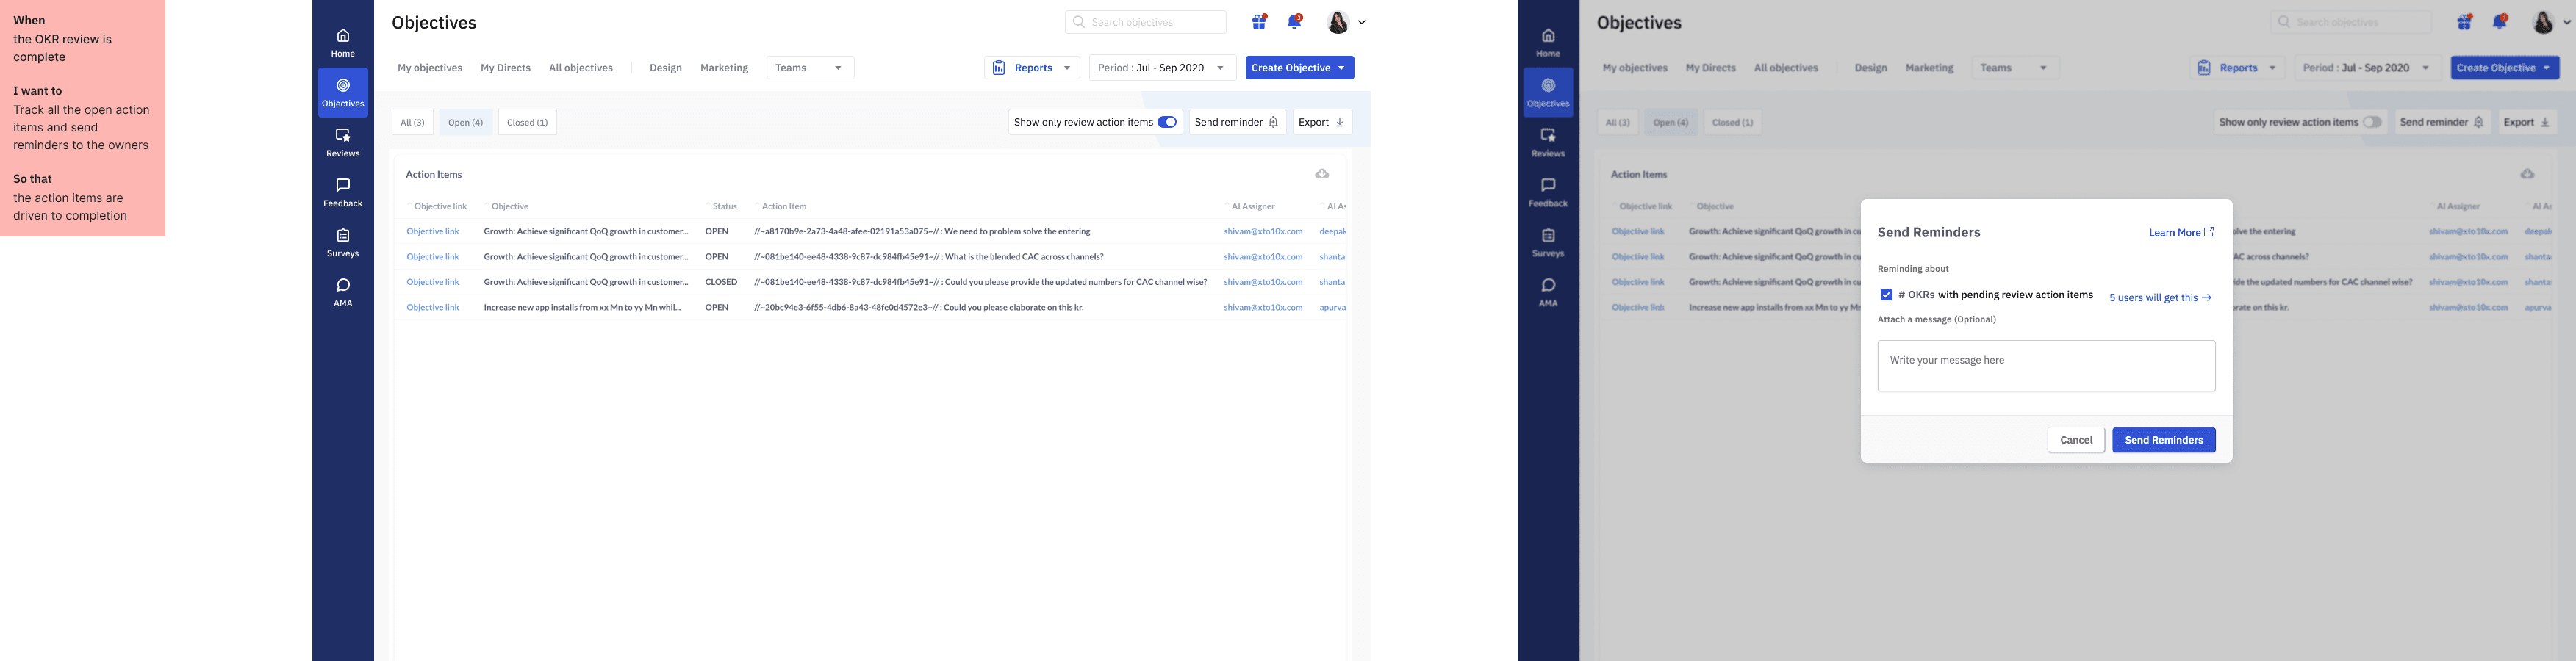The width and height of the screenshot is (2576, 661).
Task: Open the Reports dropdown arrow in the undimmed screen
Action: point(1067,68)
